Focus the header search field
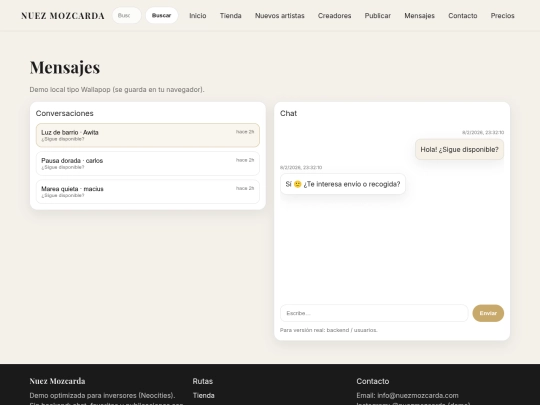Viewport: 540px width, 405px height. (x=127, y=15)
